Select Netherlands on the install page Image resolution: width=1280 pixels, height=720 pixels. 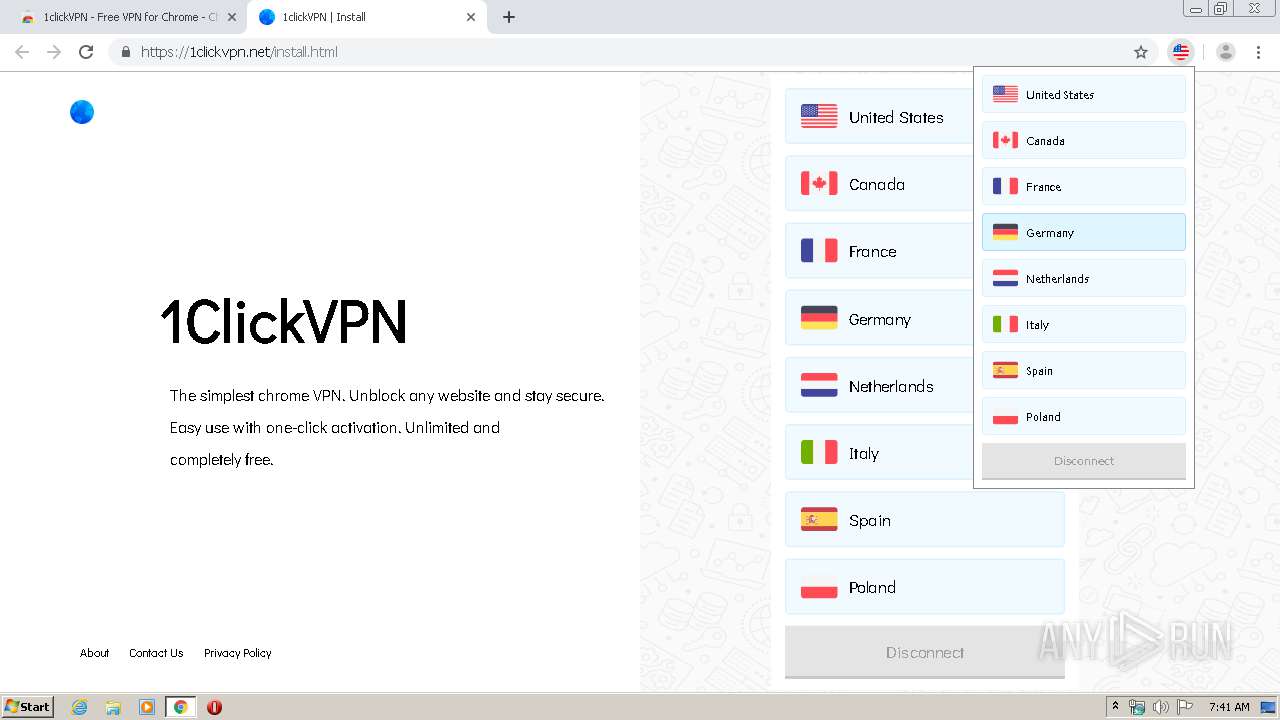[x=879, y=386]
